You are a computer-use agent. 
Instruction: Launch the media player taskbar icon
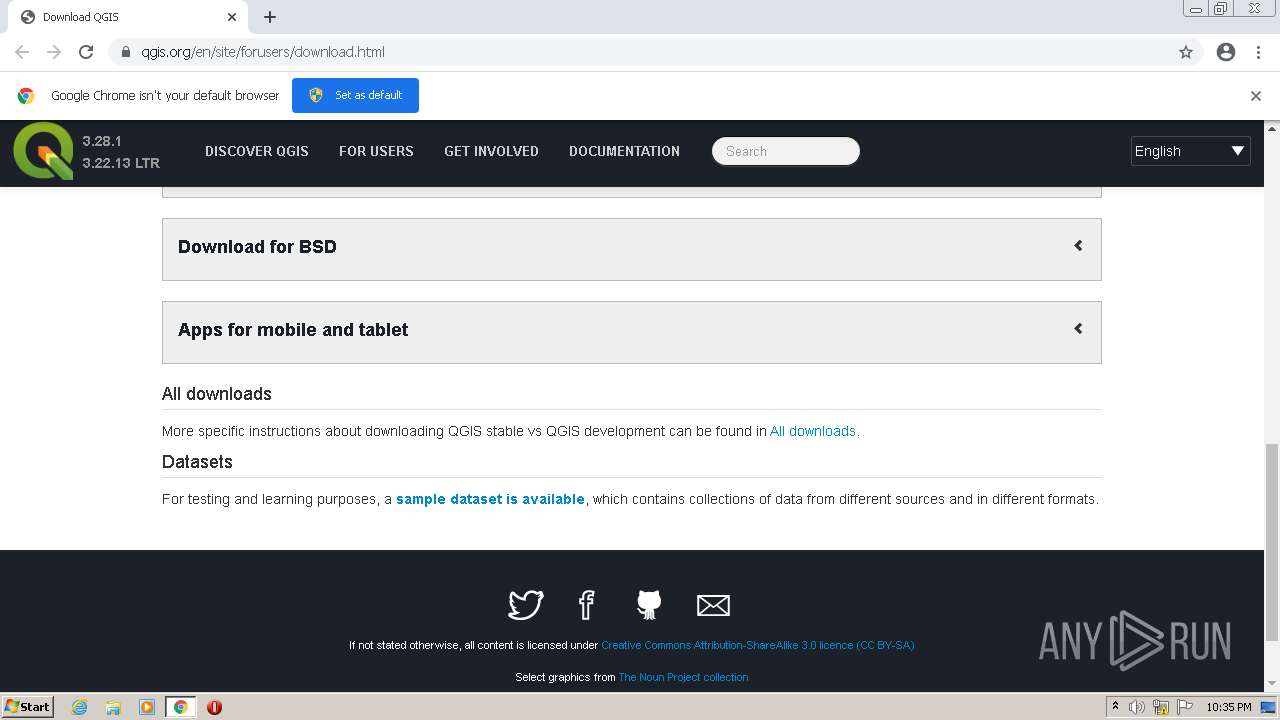(x=147, y=707)
